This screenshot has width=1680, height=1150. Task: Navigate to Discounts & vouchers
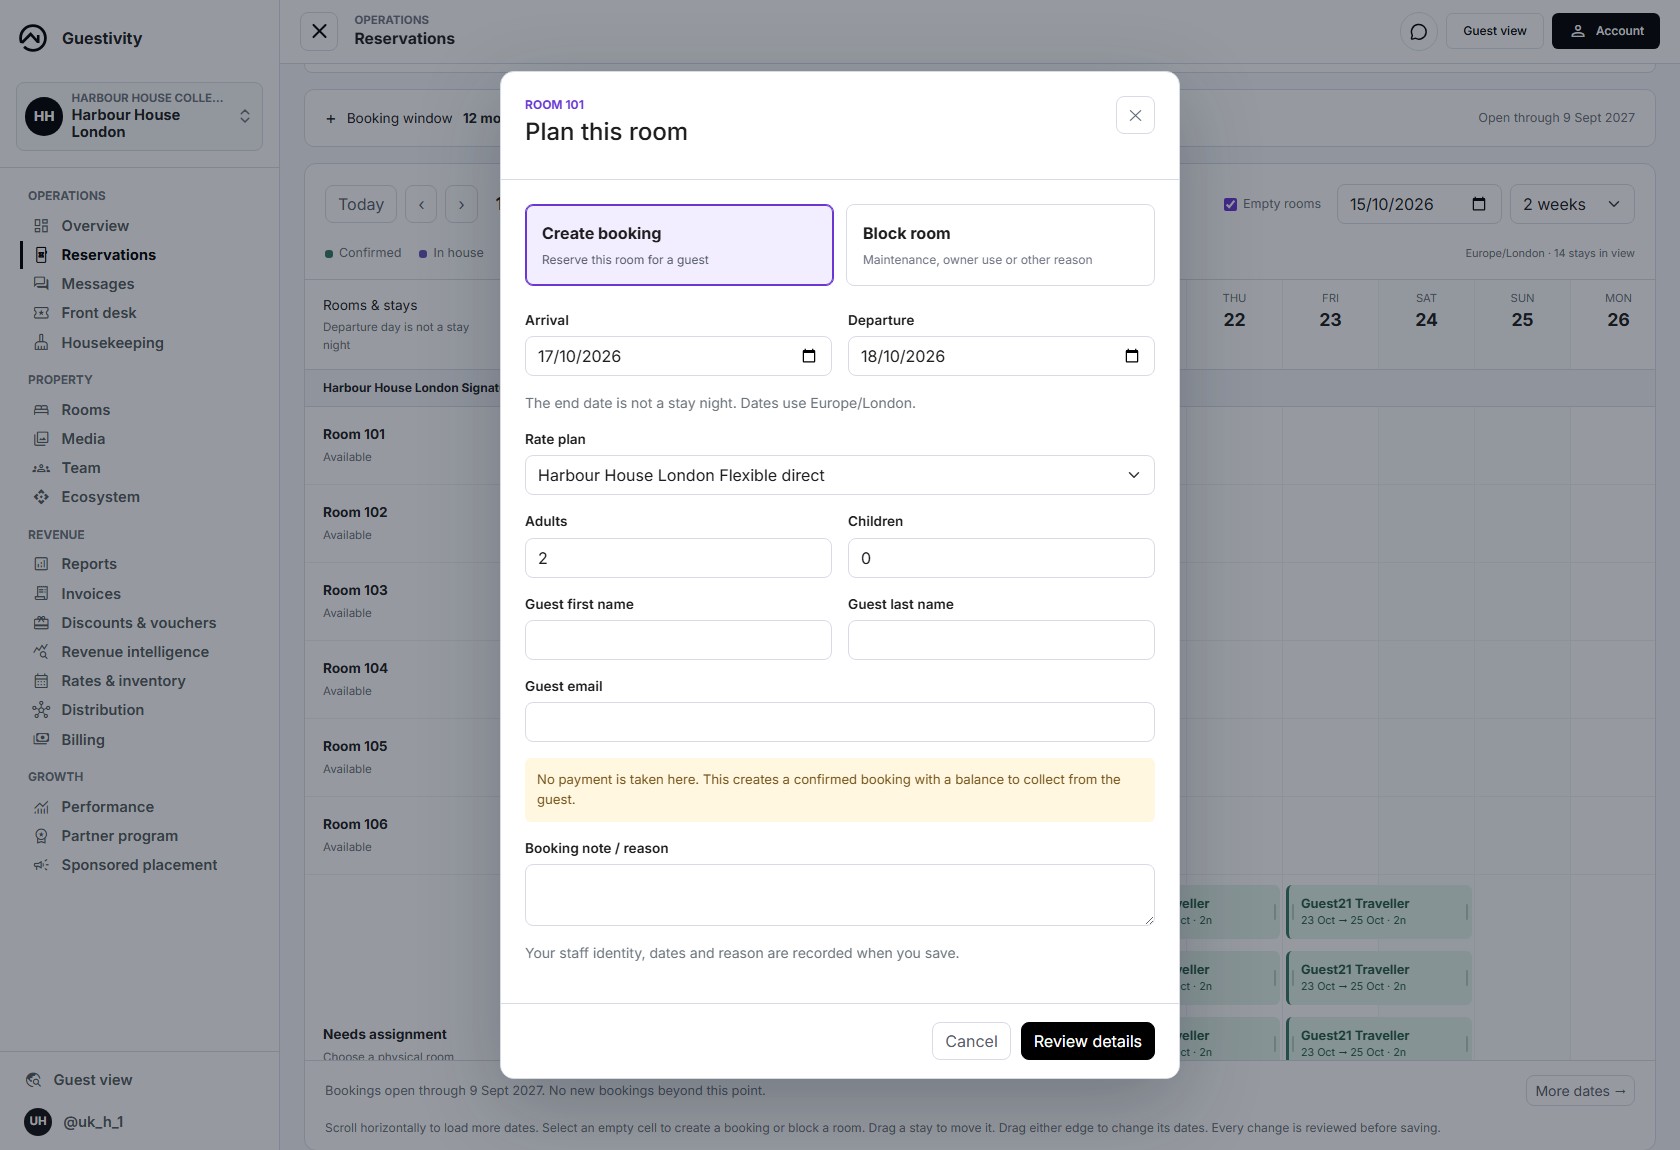tap(138, 623)
